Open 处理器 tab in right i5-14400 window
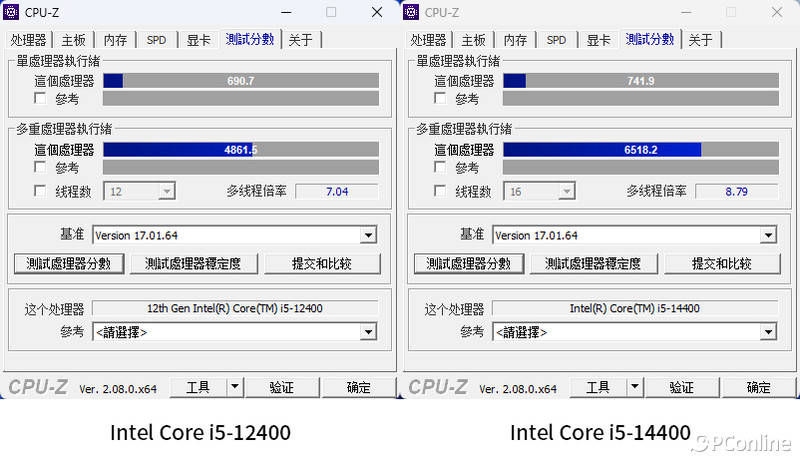Image resolution: width=800 pixels, height=460 pixels. click(x=428, y=40)
